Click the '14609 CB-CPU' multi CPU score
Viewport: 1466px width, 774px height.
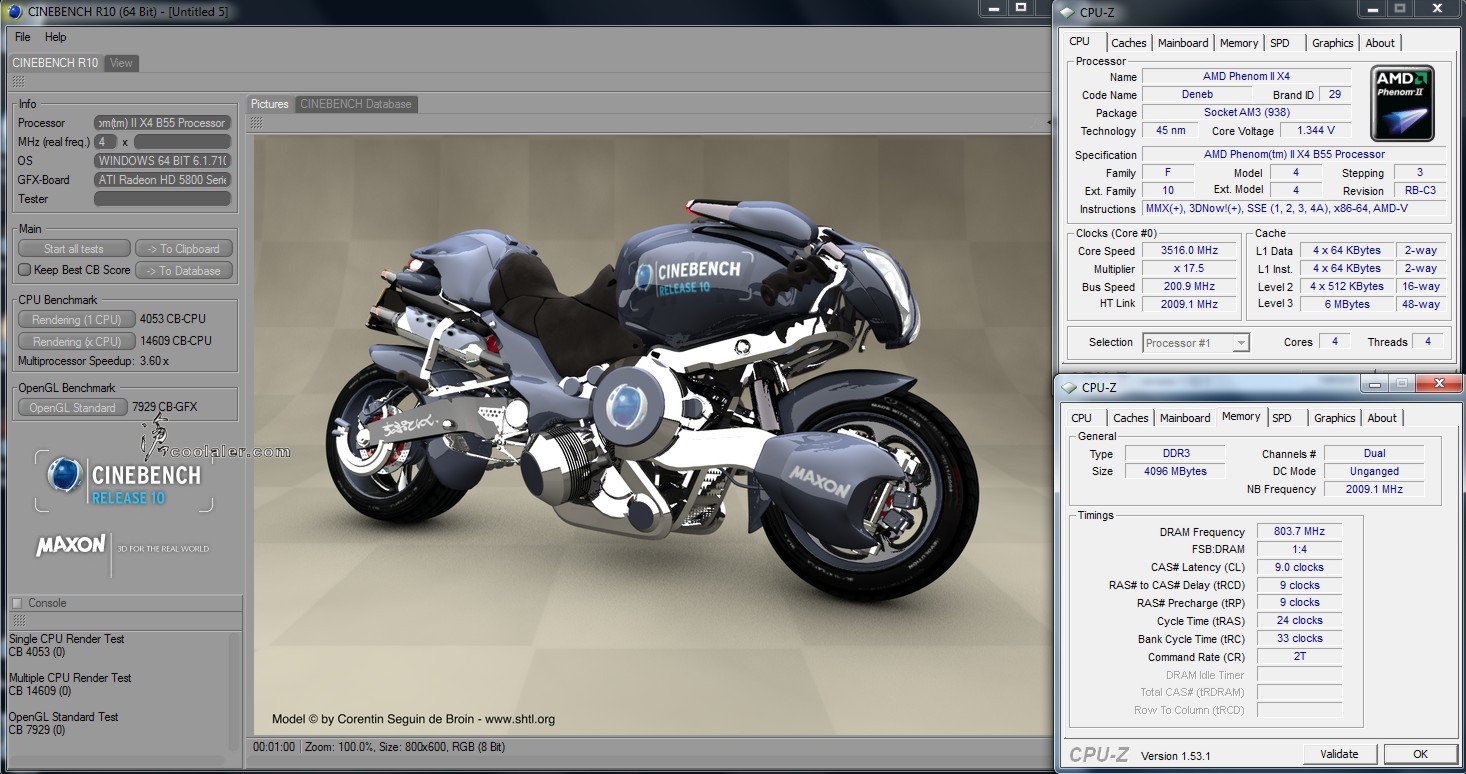pyautogui.click(x=176, y=342)
